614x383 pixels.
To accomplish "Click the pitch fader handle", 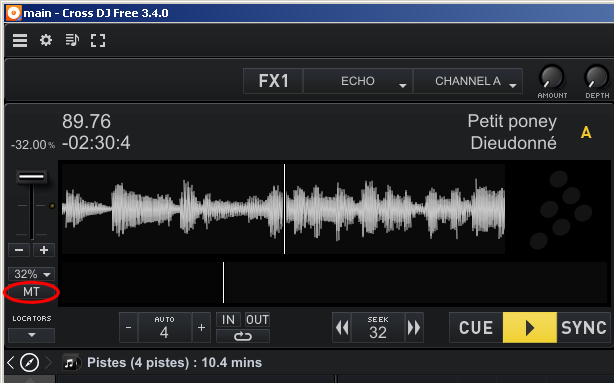I will [x=31, y=176].
